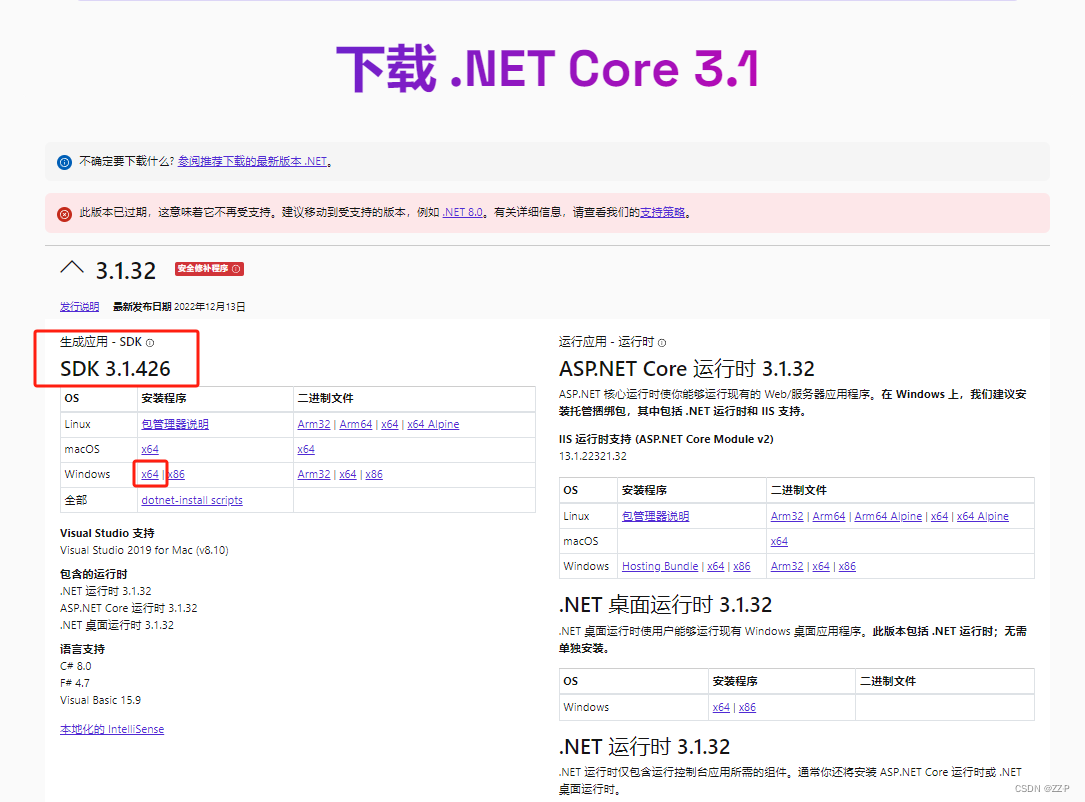Click the 'C# 8.0' language entry
Screen dimensions: 1085x802
(75, 666)
